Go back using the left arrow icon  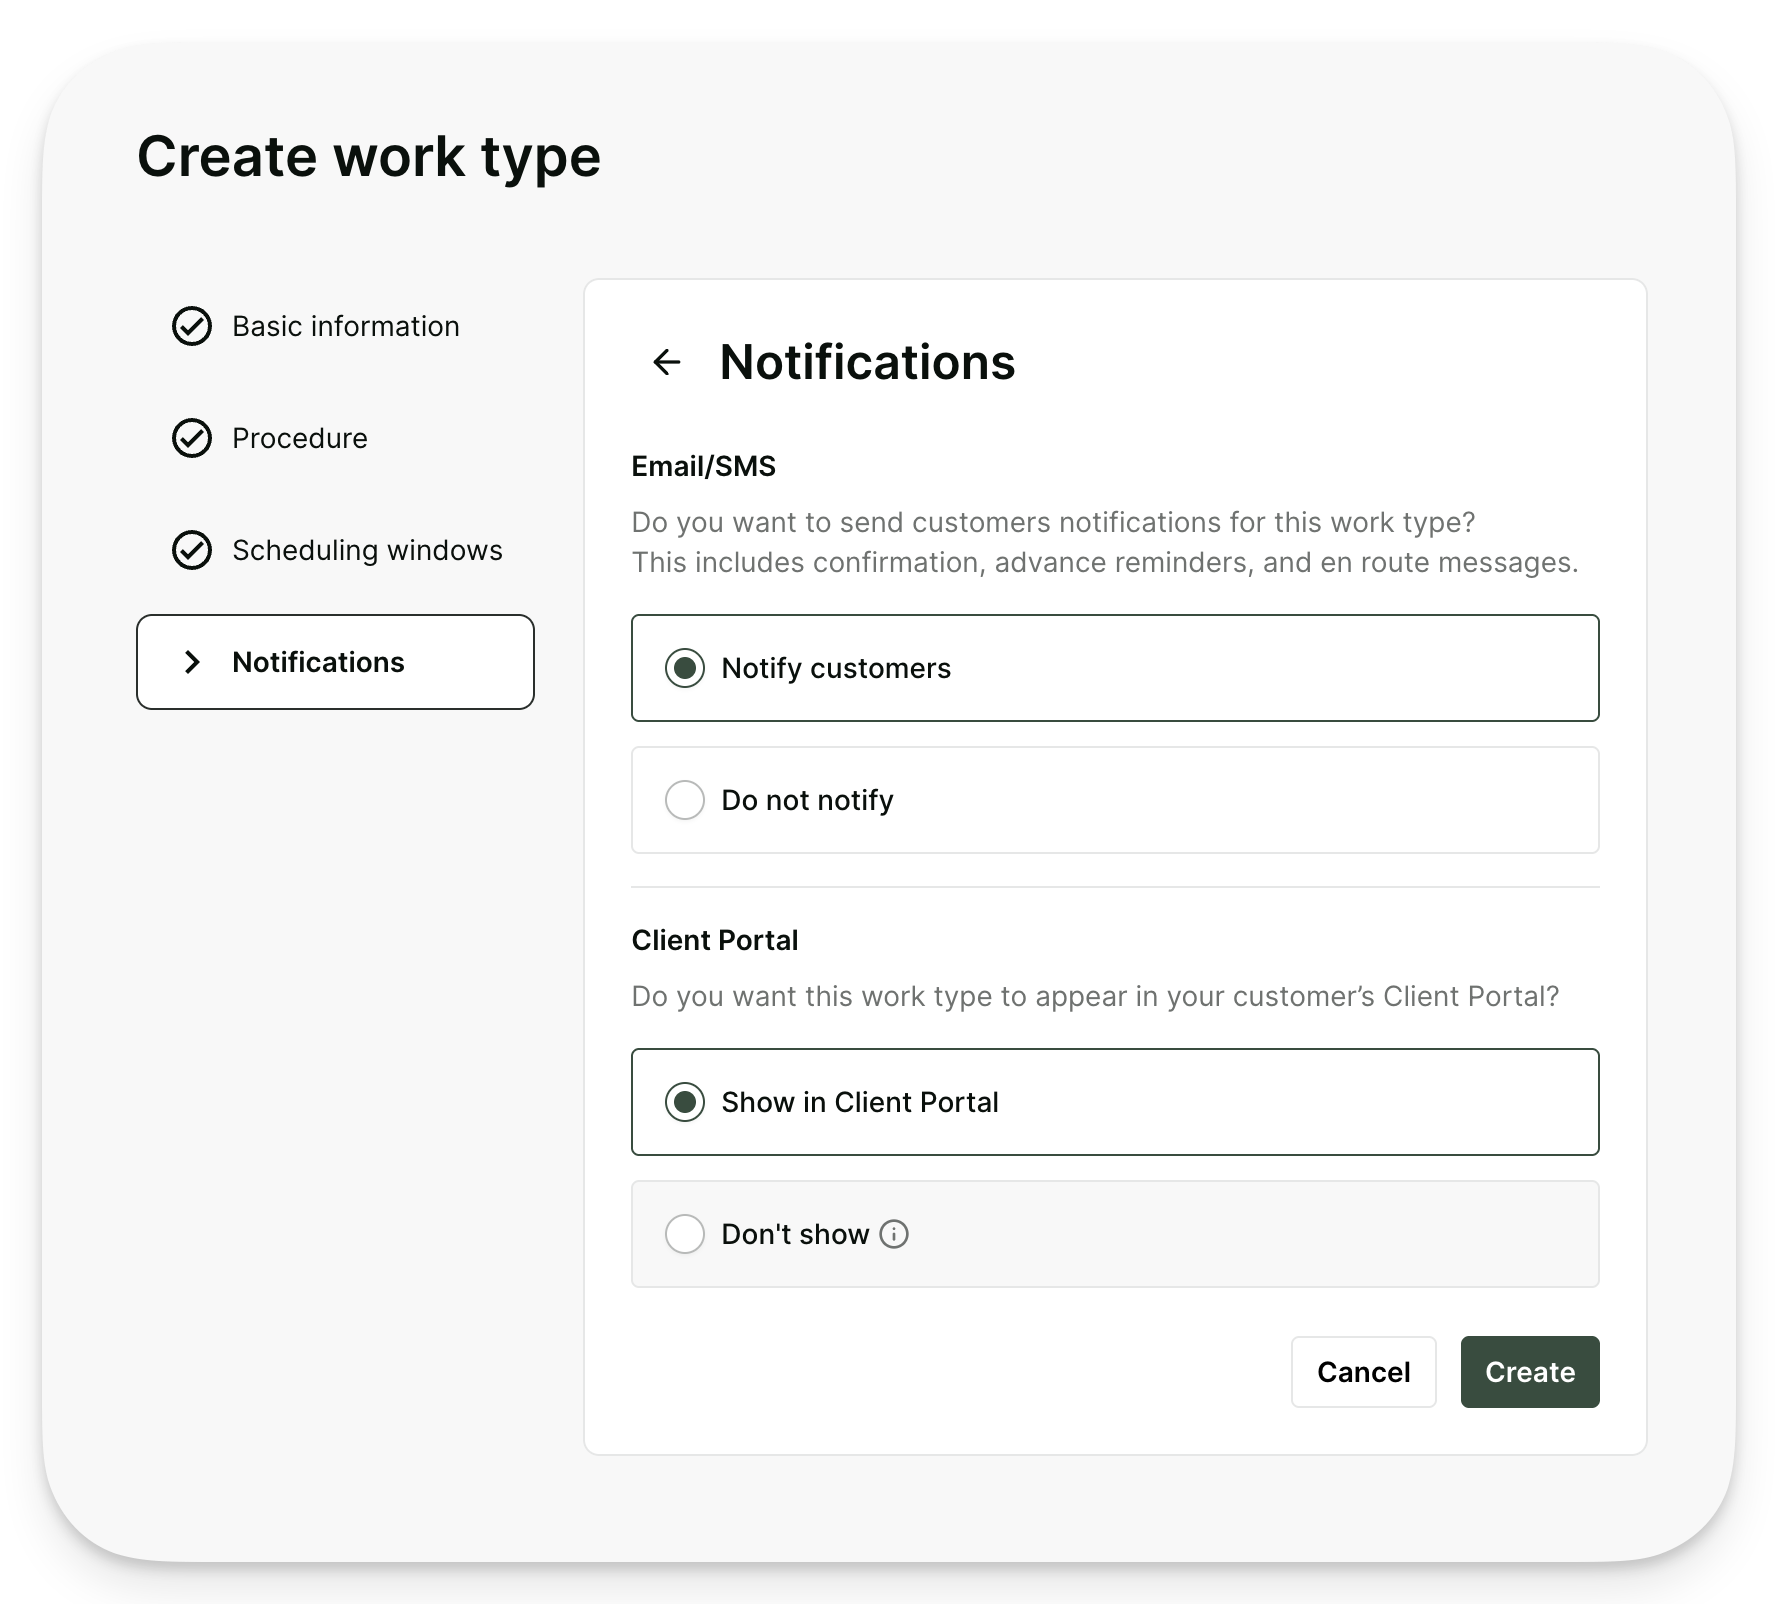click(666, 362)
